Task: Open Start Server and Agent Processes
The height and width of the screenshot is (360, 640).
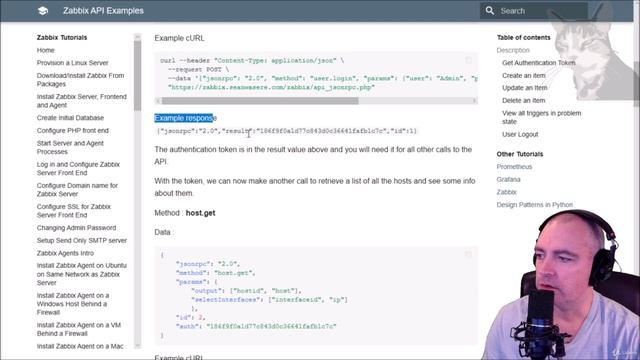Action: tap(70, 147)
